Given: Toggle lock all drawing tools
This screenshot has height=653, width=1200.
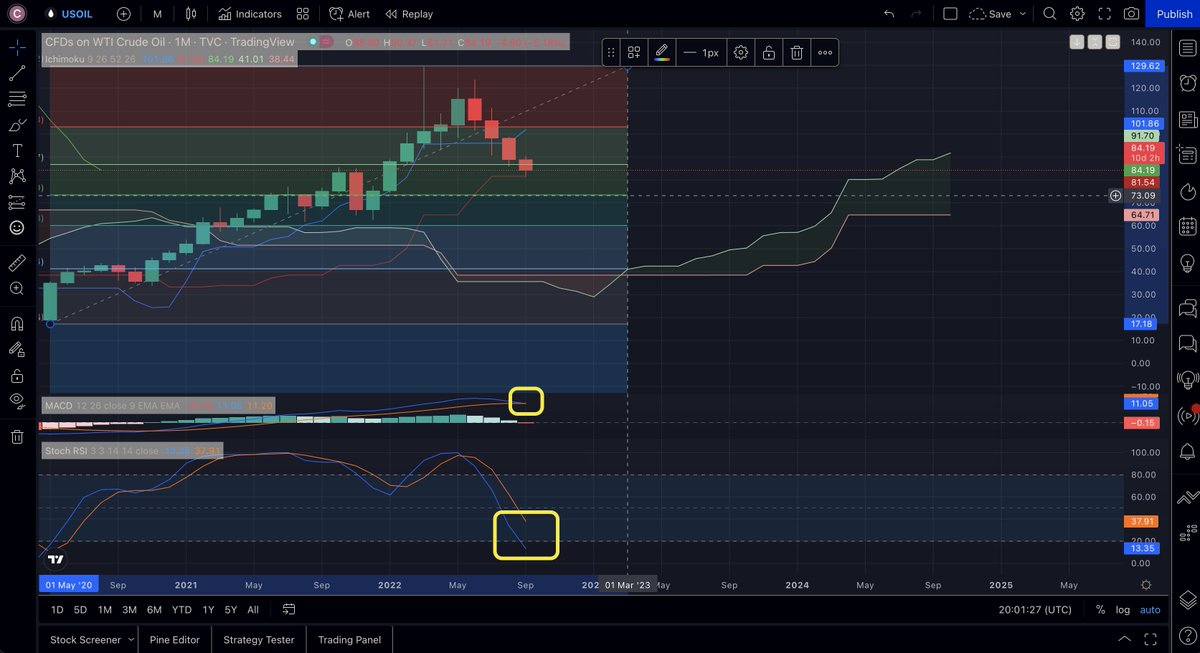Looking at the screenshot, I should tap(17, 376).
